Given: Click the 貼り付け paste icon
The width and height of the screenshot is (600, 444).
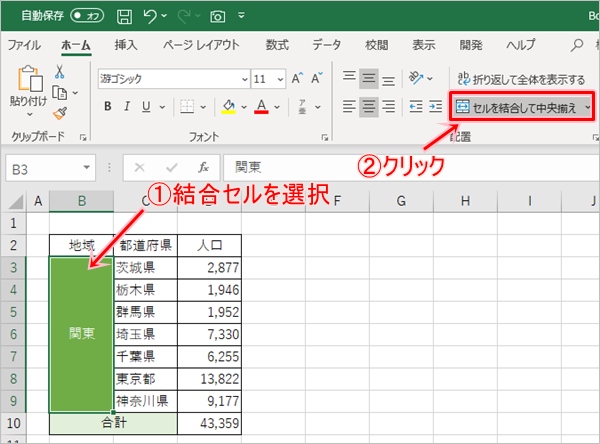Looking at the screenshot, I should (29, 78).
